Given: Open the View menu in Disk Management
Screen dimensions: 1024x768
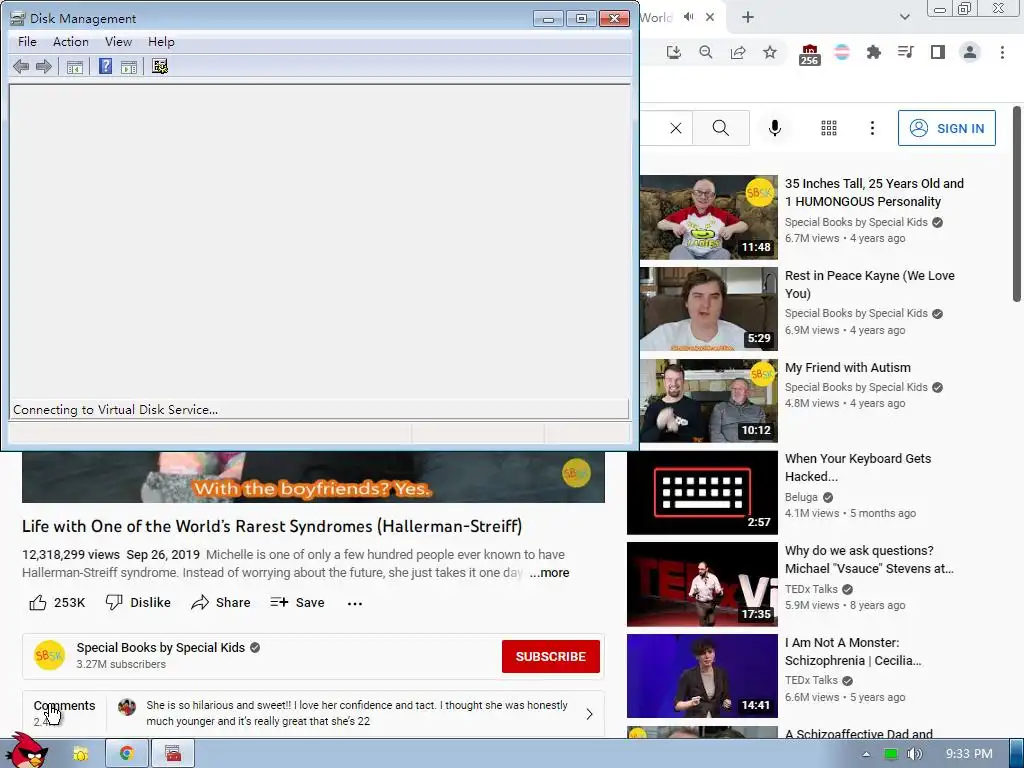Looking at the screenshot, I should pyautogui.click(x=118, y=42).
